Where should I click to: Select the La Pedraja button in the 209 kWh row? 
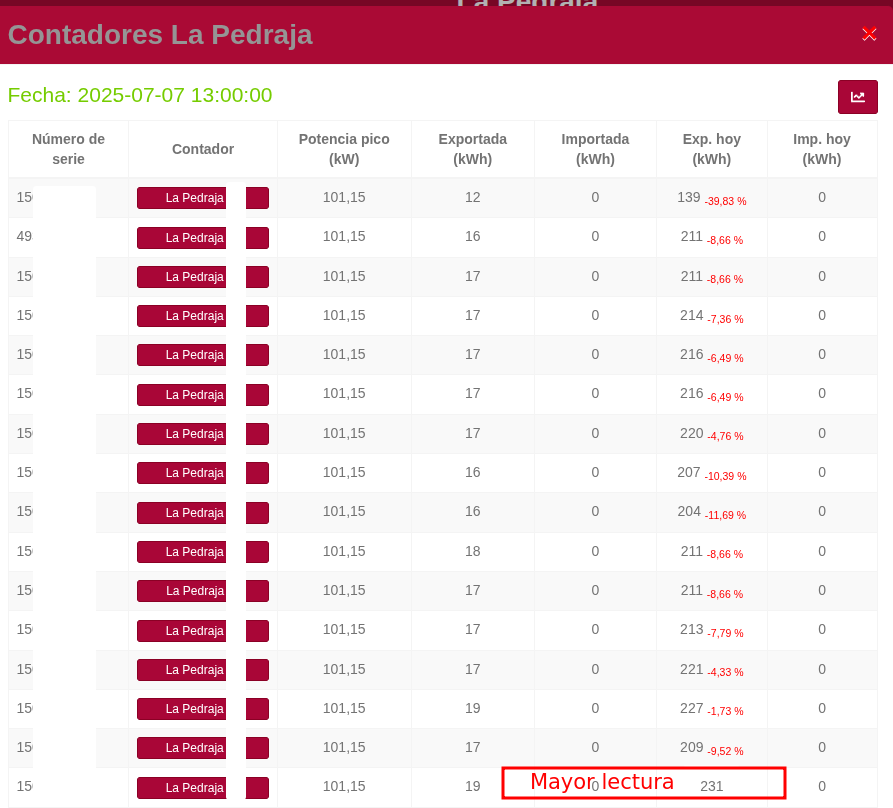coord(182,748)
